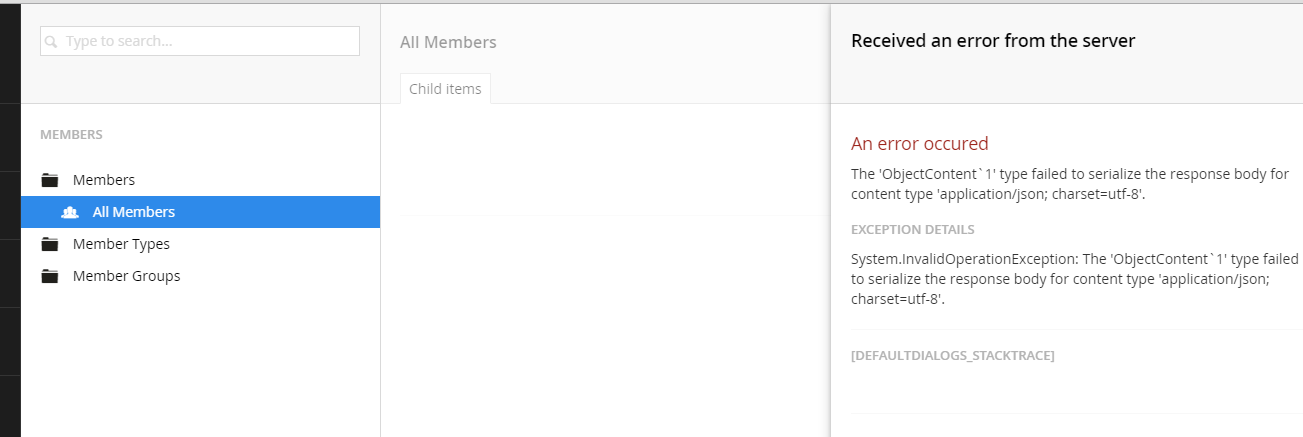Click the red 'An error occured' text
The width and height of the screenshot is (1303, 437).
(919, 143)
